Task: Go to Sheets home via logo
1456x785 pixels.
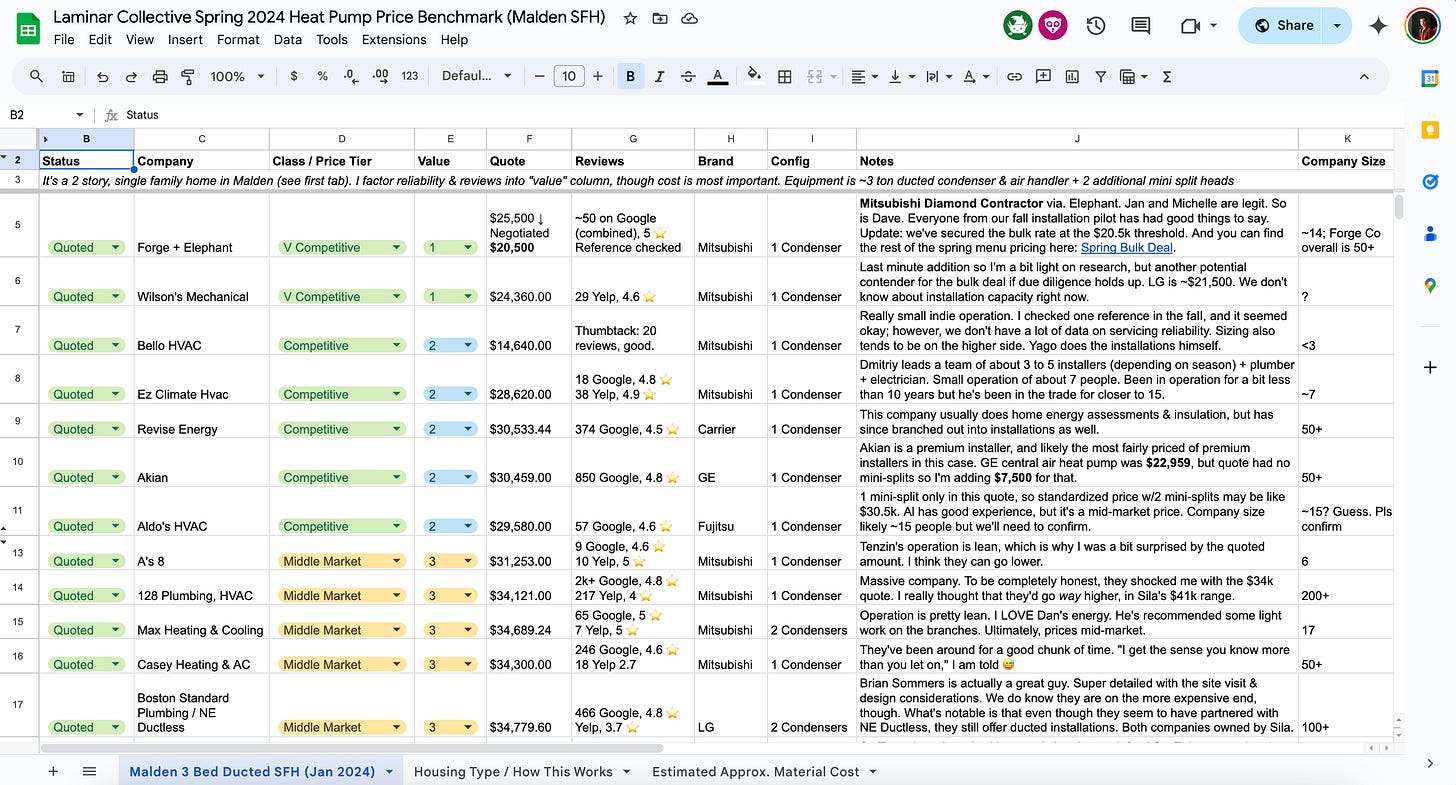Action: click(x=28, y=28)
